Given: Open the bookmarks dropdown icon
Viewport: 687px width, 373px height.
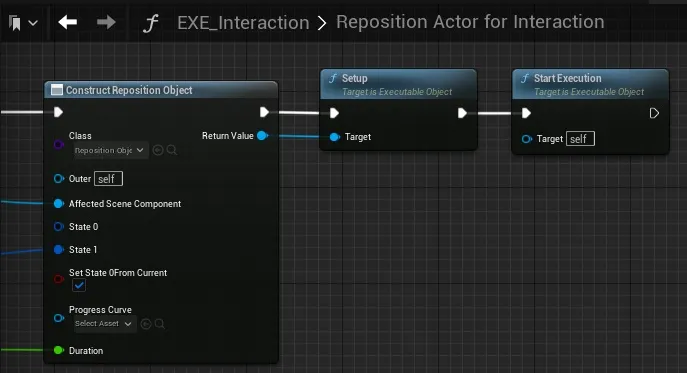Looking at the screenshot, I should (x=23, y=23).
